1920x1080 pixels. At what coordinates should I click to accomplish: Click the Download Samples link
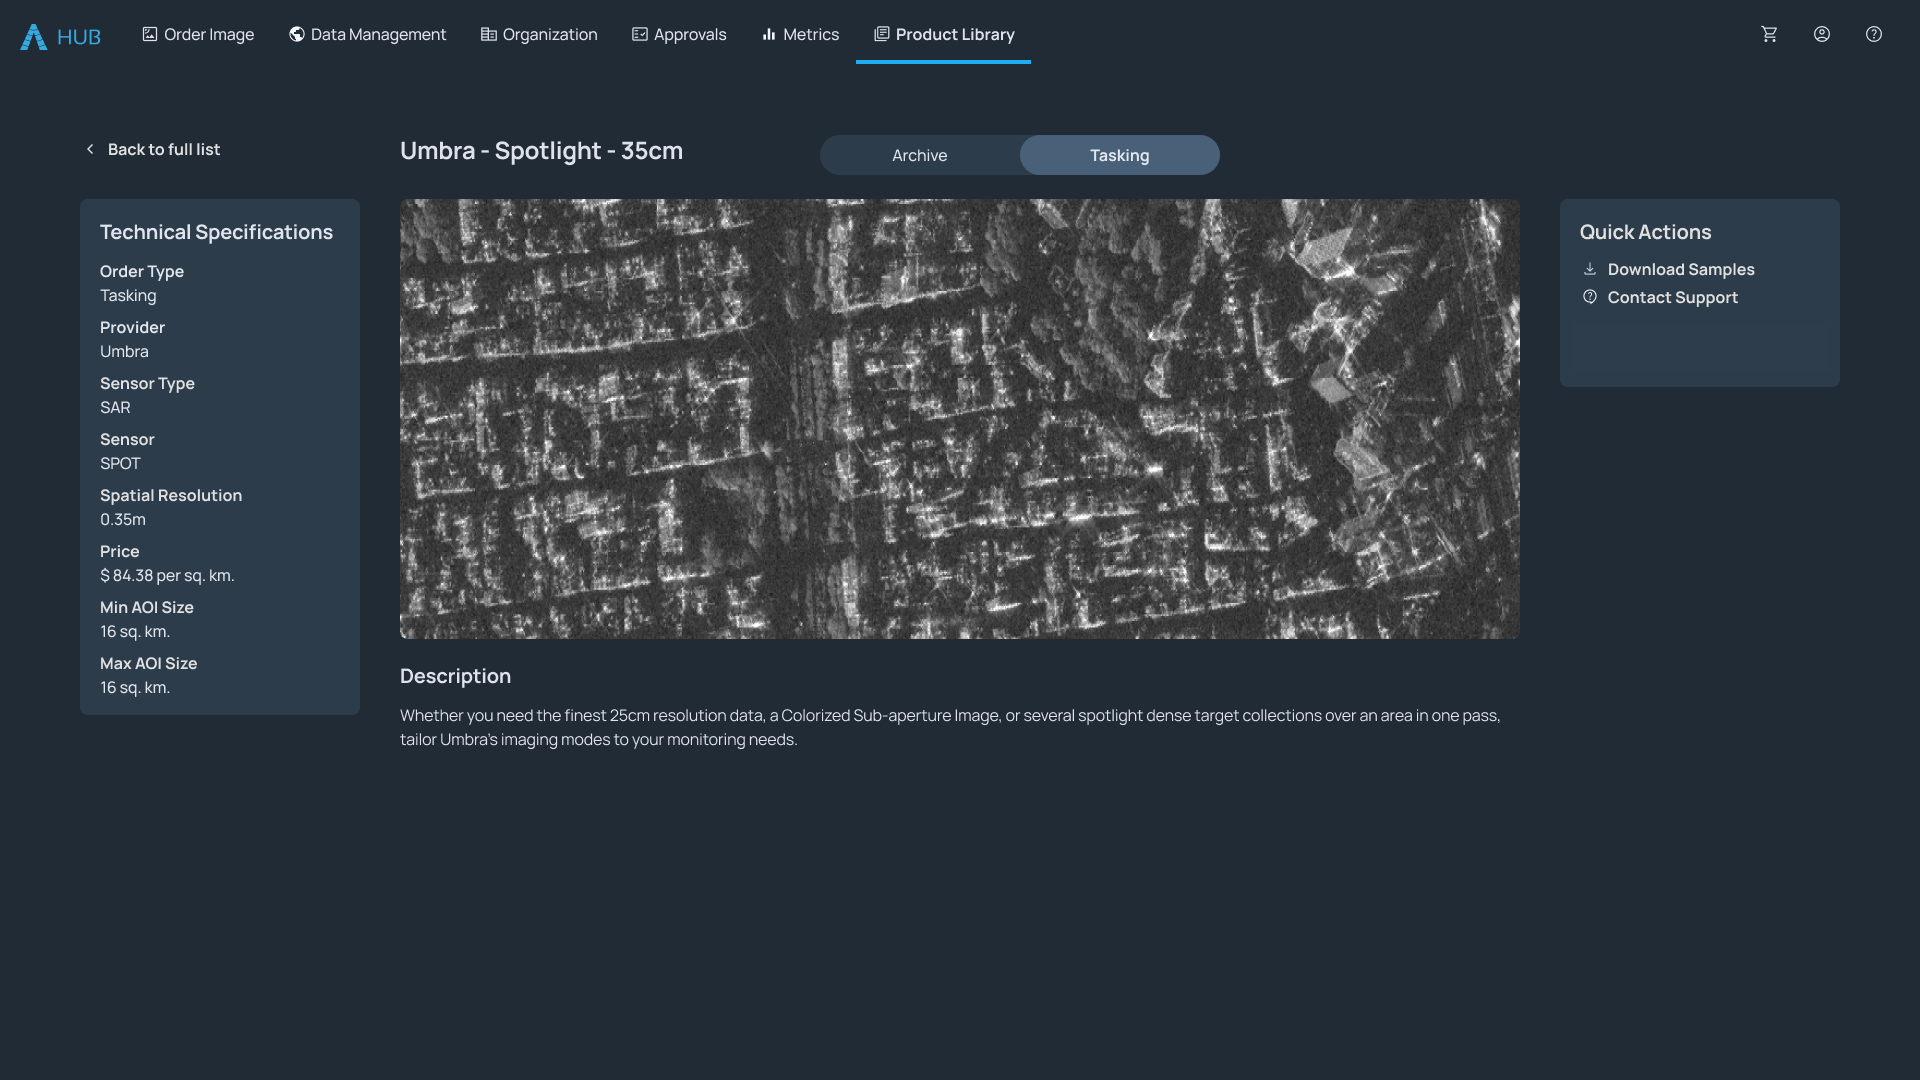pos(1680,269)
